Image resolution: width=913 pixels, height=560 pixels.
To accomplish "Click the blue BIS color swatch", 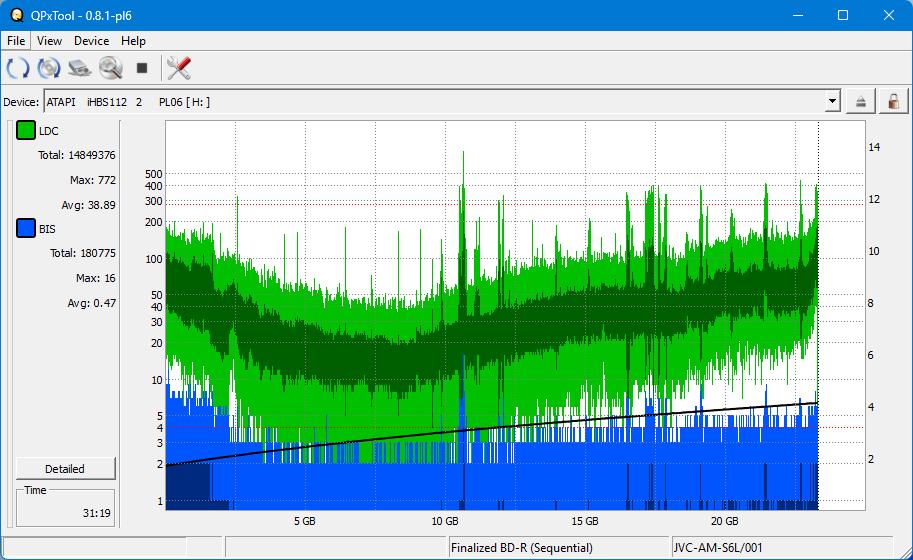I will tap(26, 229).
